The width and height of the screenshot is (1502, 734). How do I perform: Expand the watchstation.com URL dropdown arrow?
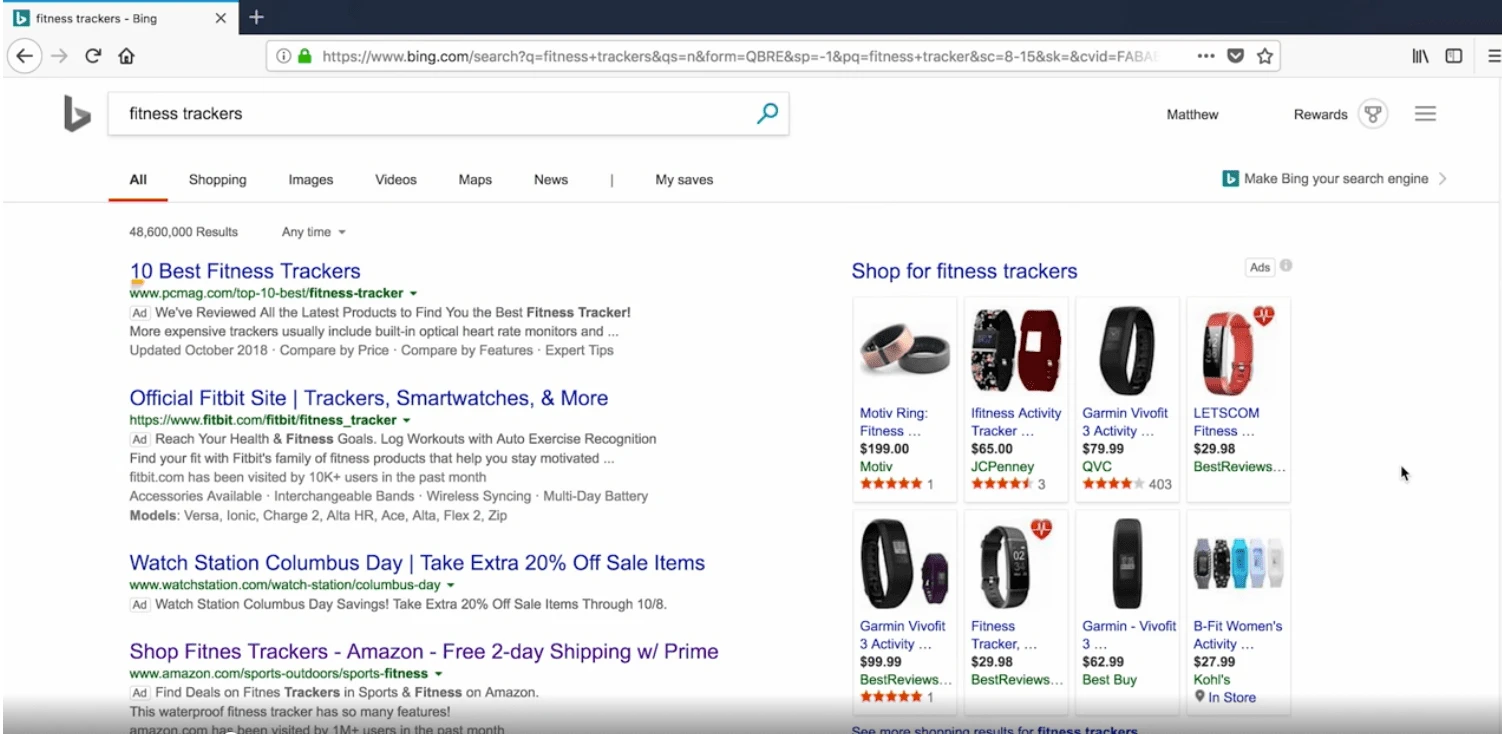click(x=450, y=586)
